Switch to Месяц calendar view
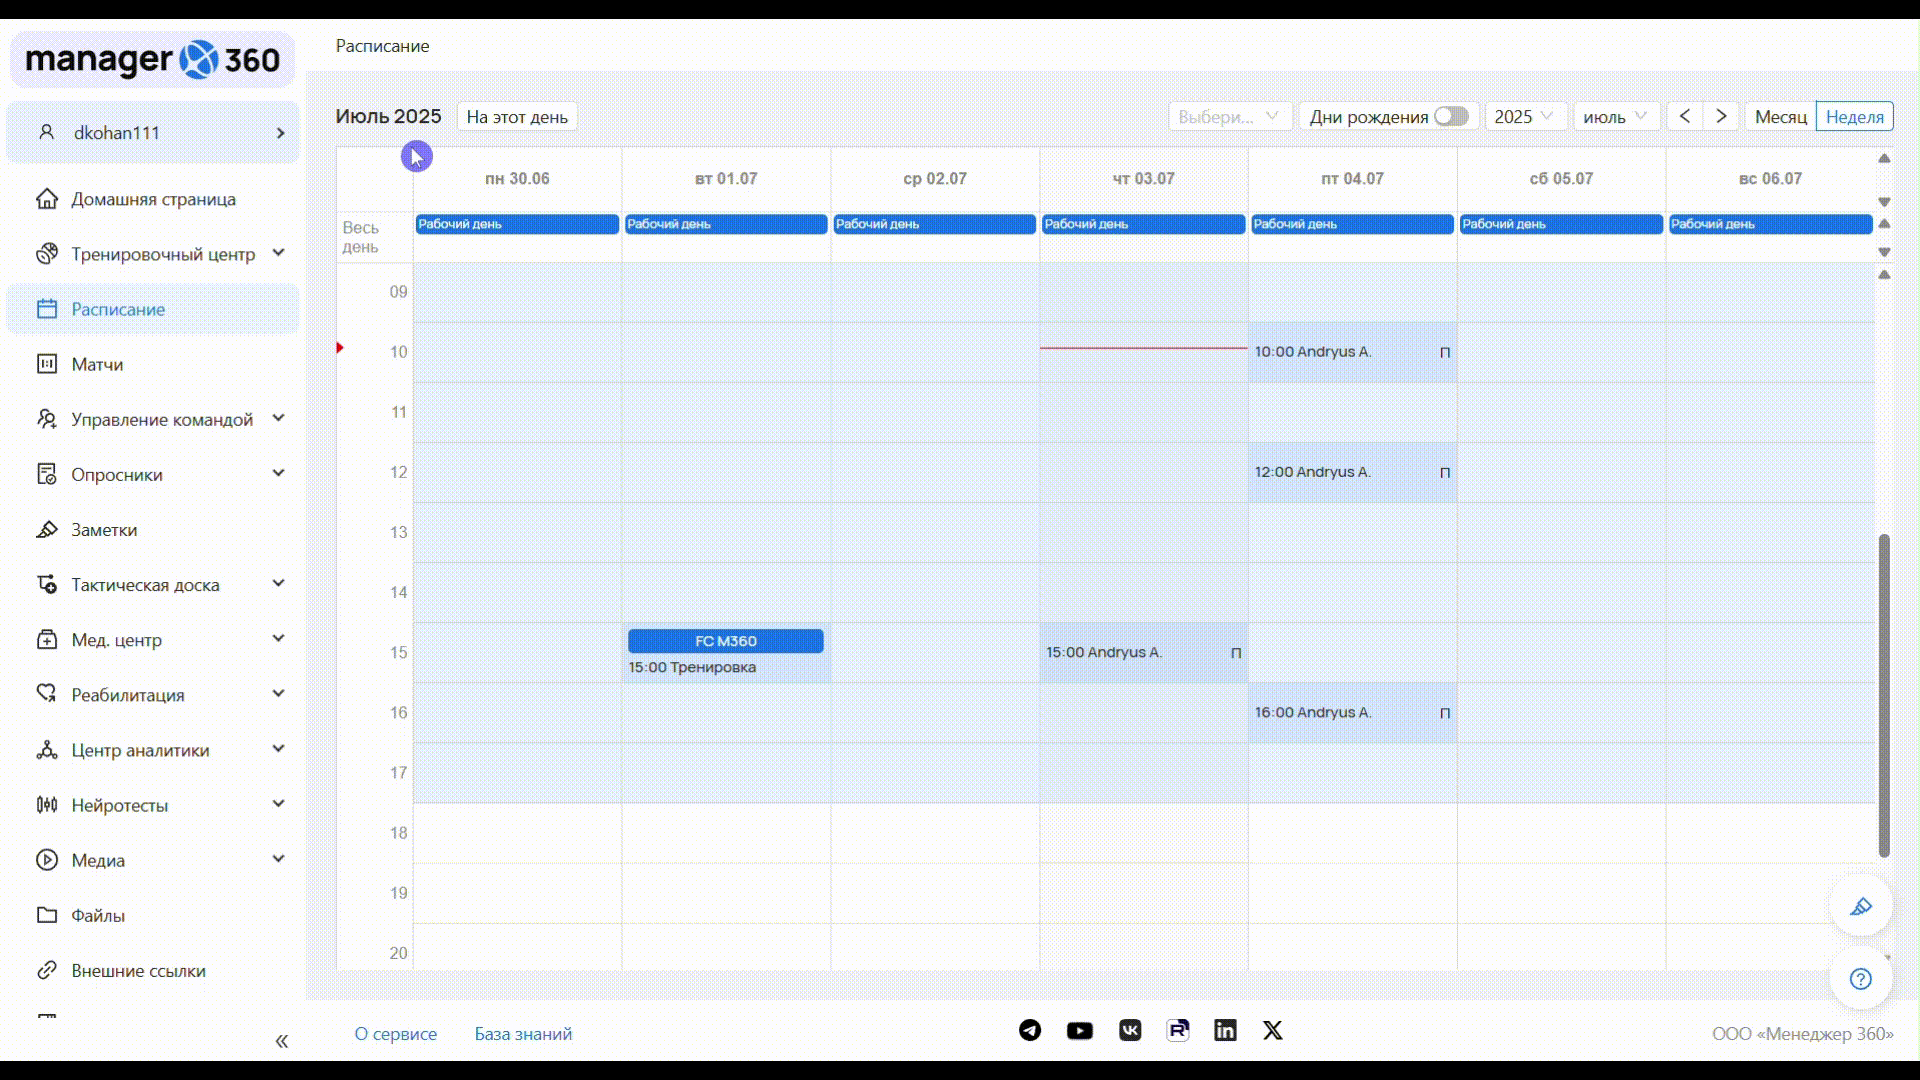Screen dimensions: 1920x1080 point(1780,116)
